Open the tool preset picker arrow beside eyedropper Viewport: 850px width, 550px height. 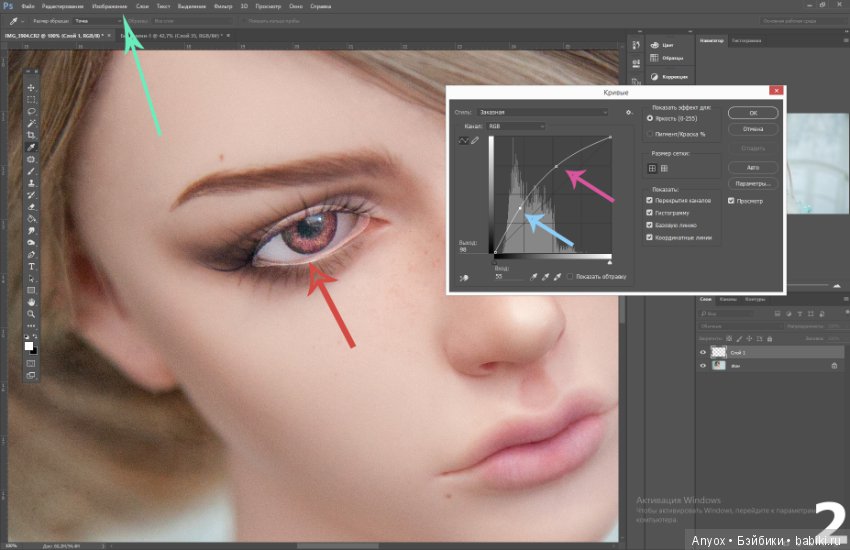(x=22, y=21)
